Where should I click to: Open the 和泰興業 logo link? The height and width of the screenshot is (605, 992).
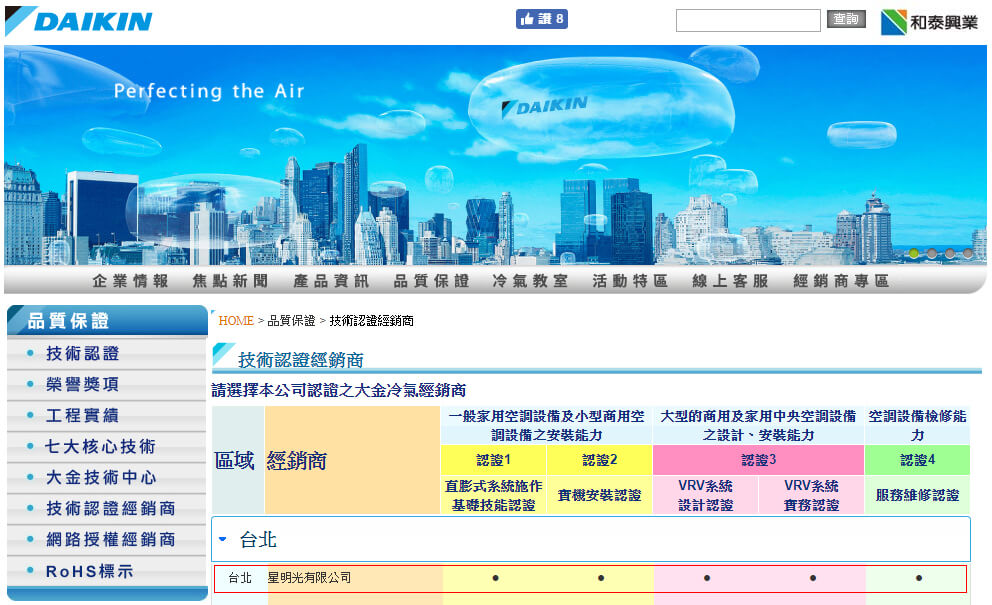pos(929,22)
